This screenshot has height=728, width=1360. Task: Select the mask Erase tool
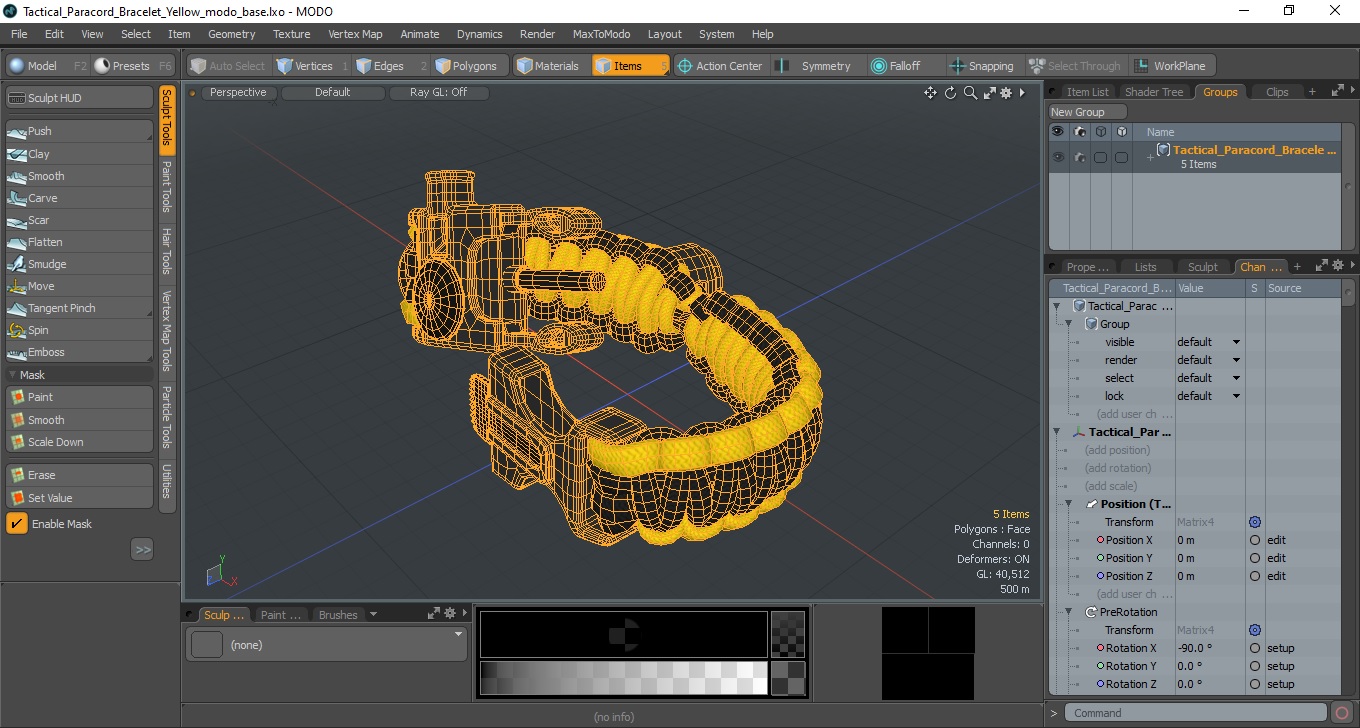tap(79, 475)
